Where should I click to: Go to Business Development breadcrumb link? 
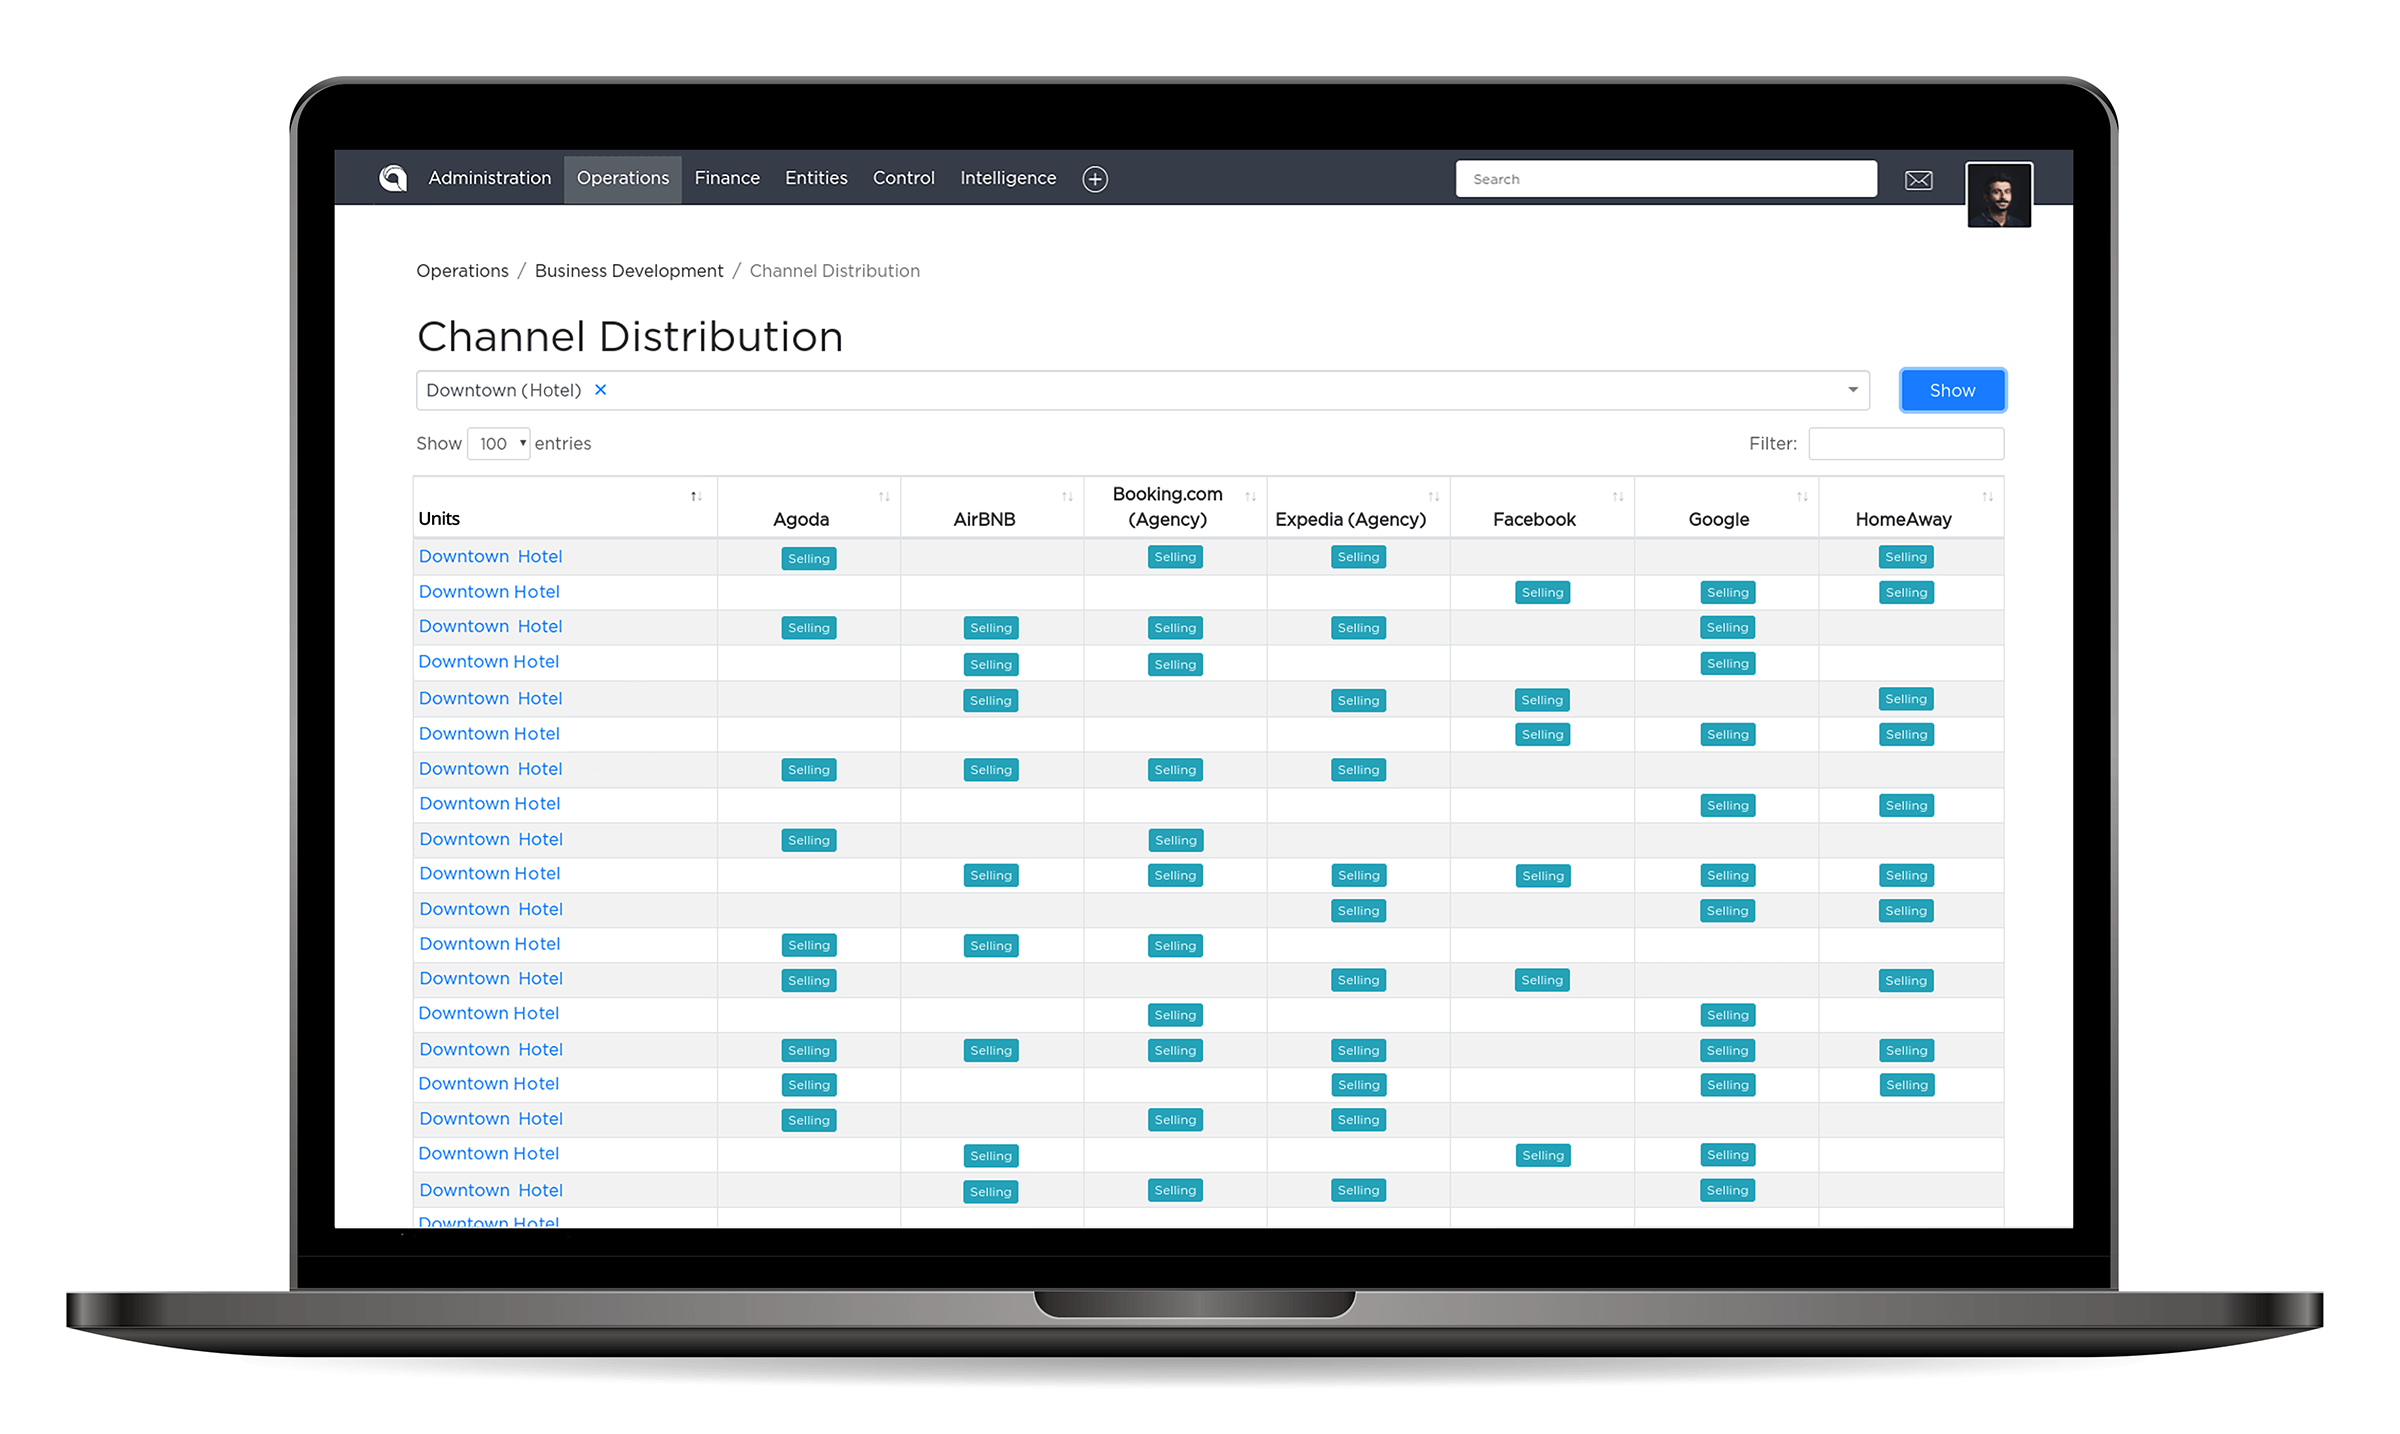[x=629, y=271]
